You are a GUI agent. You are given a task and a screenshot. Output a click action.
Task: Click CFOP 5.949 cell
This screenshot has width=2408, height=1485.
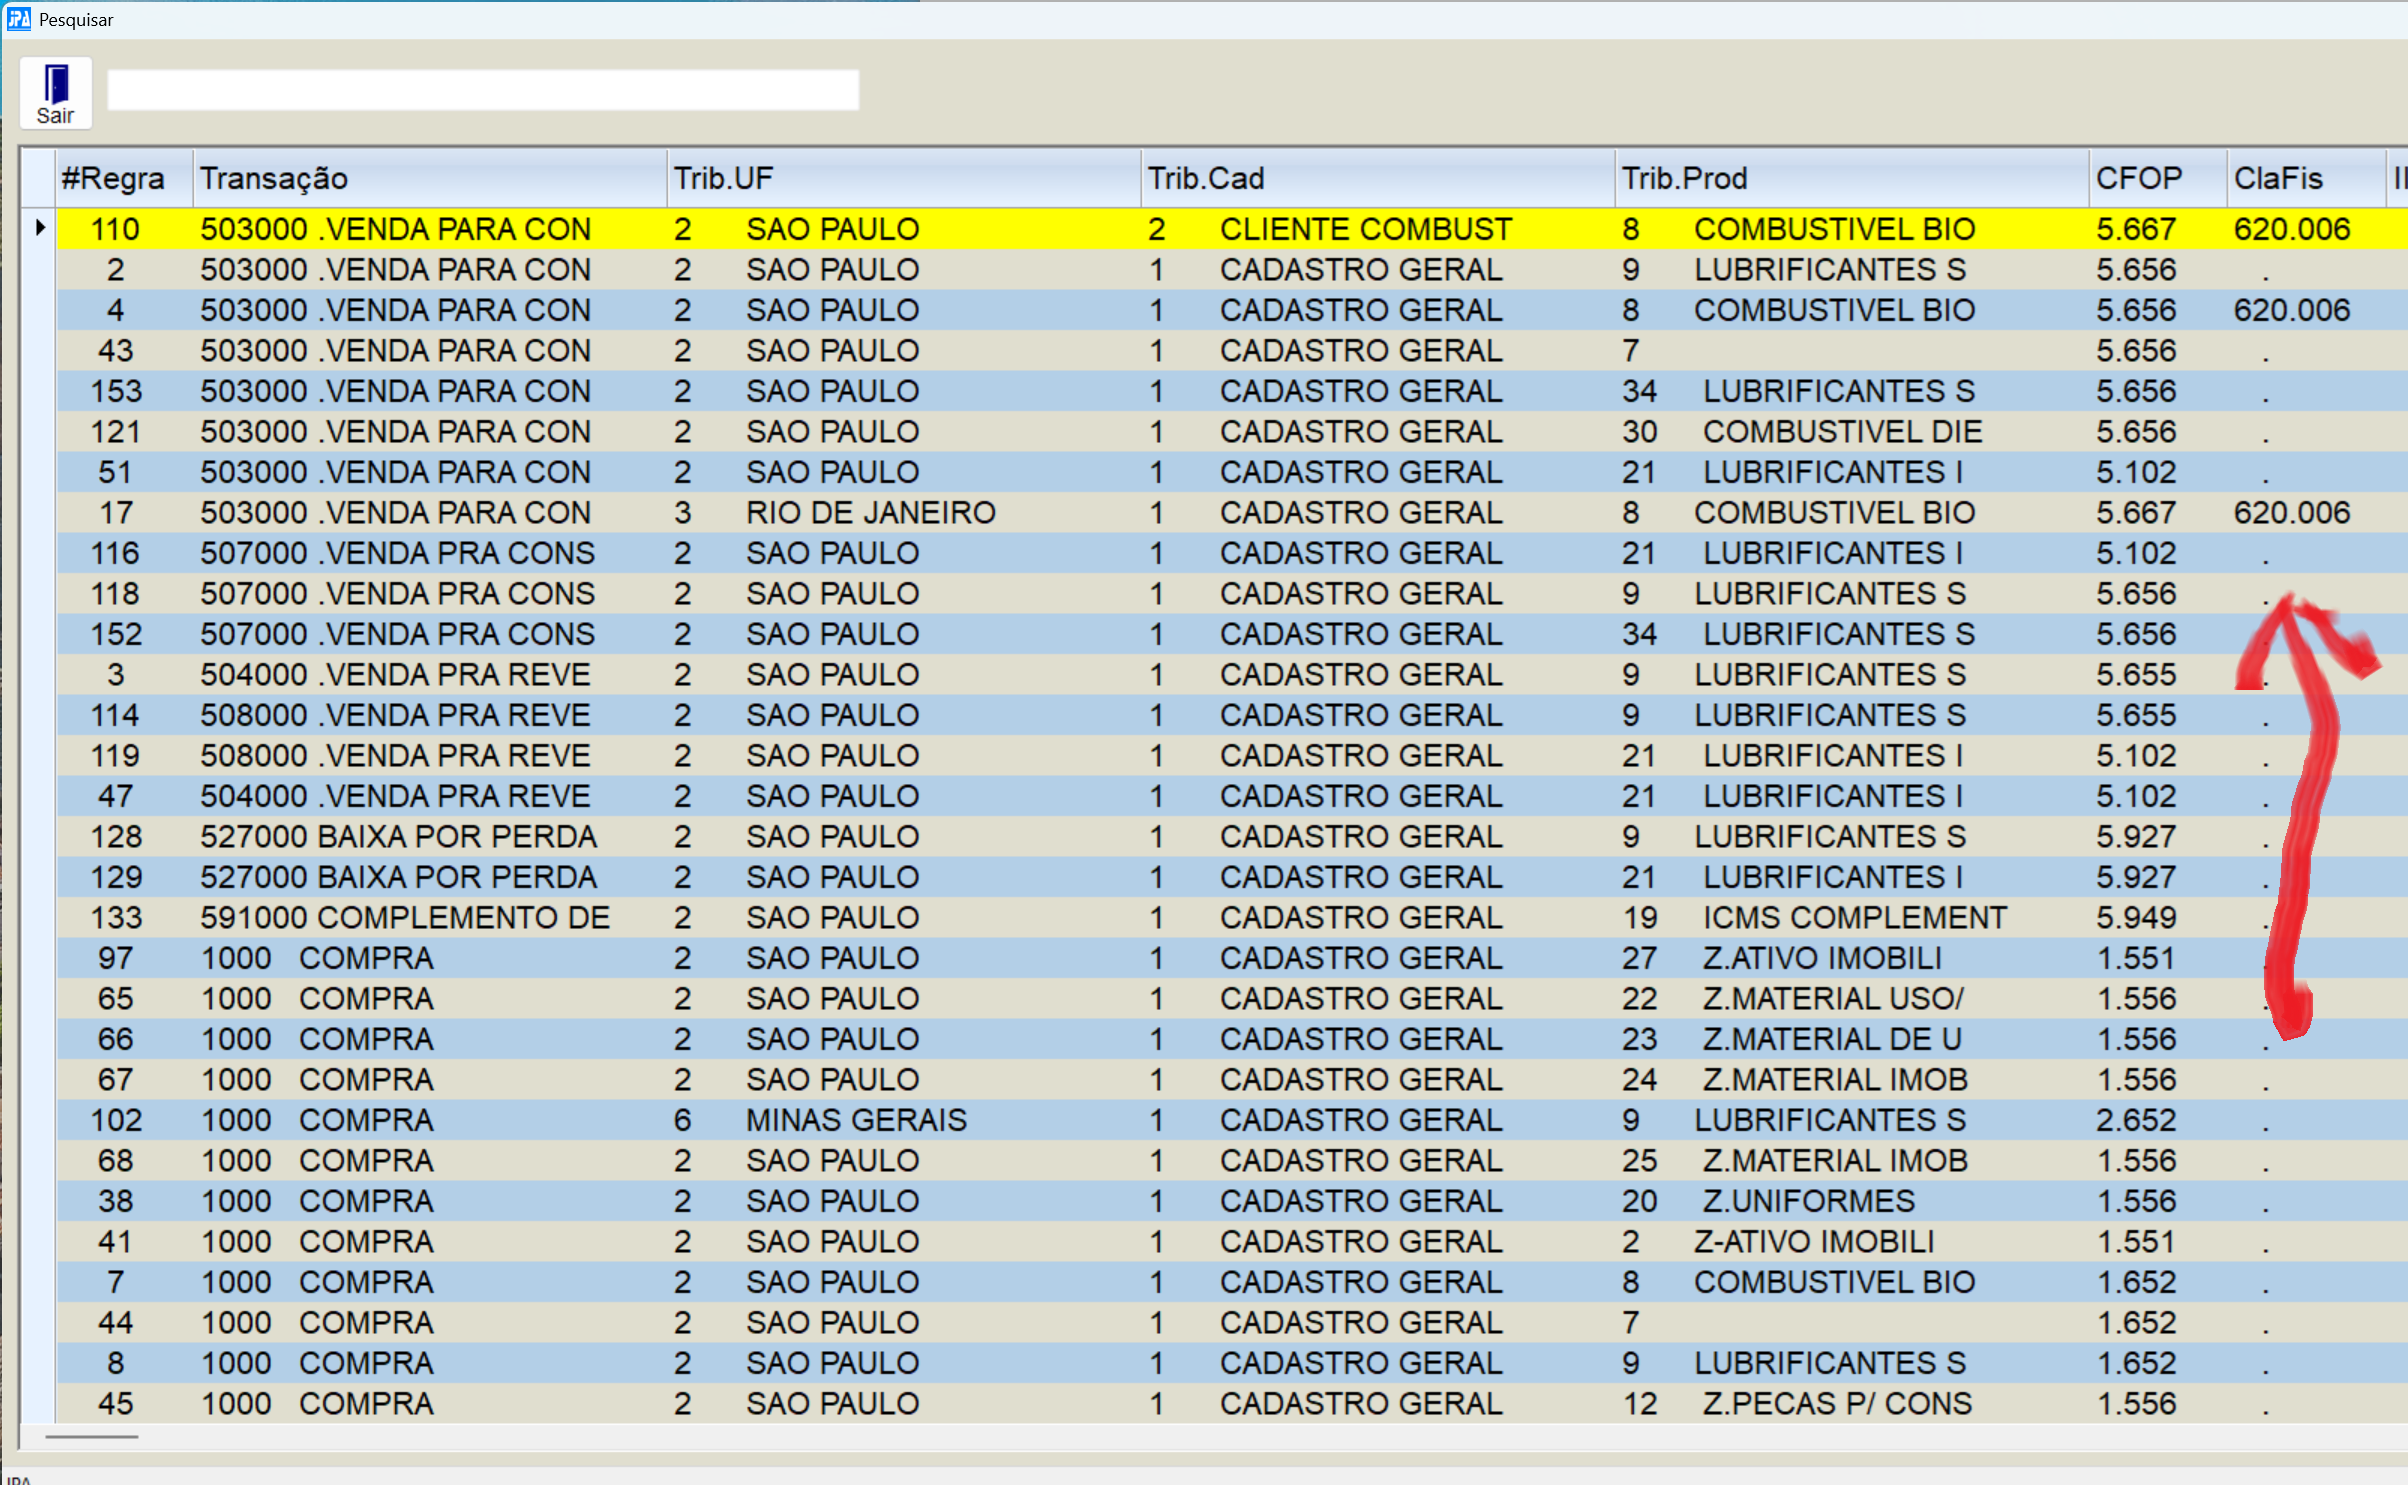click(x=2136, y=918)
